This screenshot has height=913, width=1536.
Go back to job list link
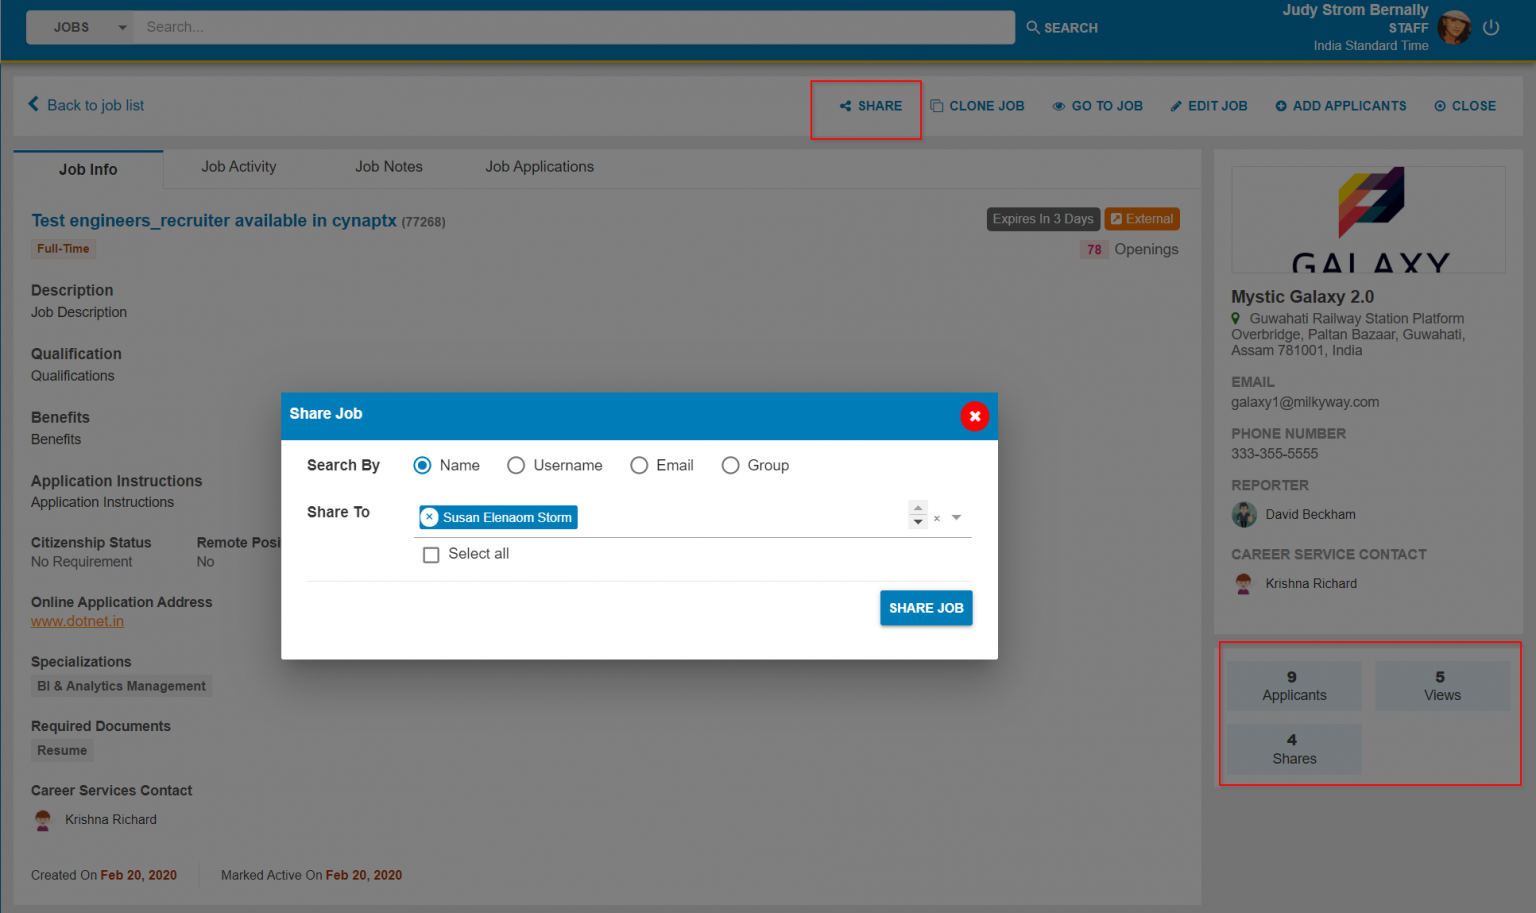87,105
